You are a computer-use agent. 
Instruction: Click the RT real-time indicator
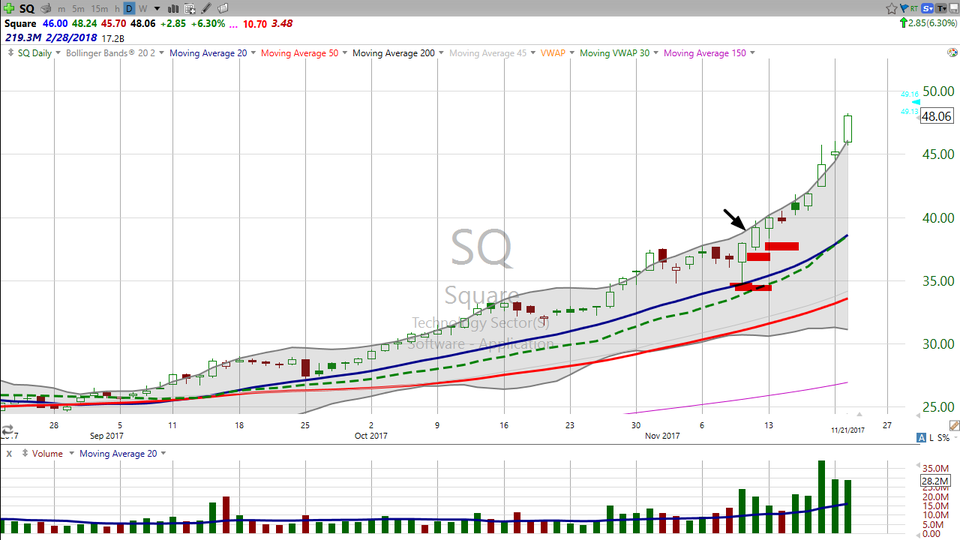click(914, 9)
